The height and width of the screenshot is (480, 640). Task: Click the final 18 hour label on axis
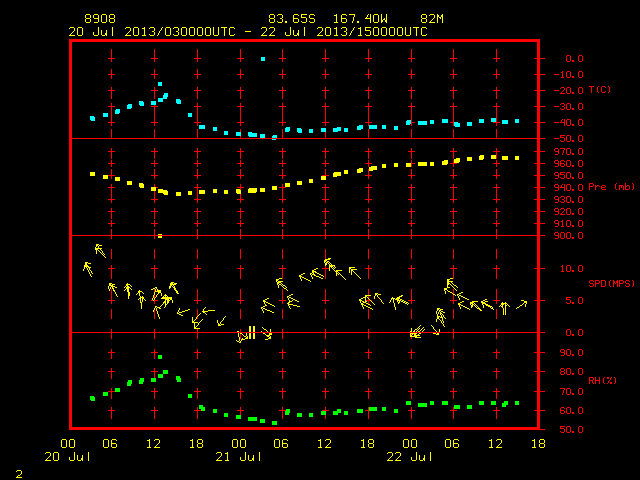pos(538,444)
